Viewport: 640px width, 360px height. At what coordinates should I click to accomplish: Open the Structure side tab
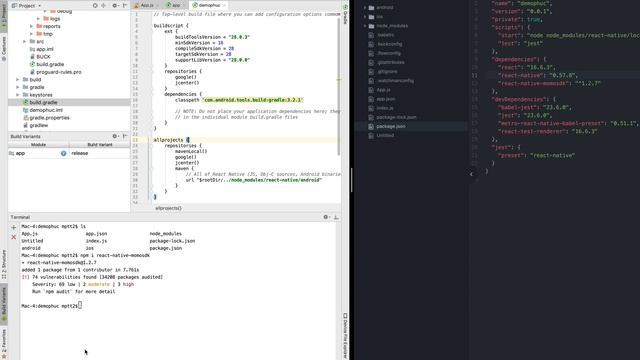[x=4, y=264]
